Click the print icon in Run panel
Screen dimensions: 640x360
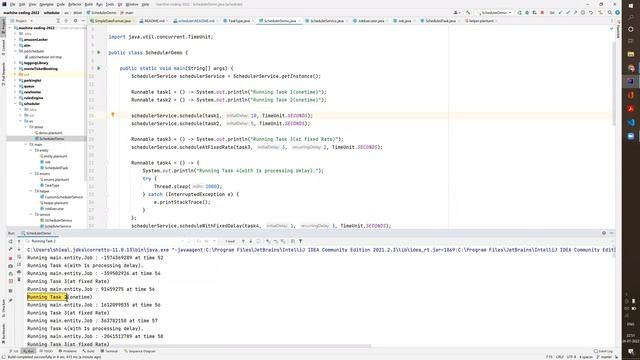tap(19, 272)
